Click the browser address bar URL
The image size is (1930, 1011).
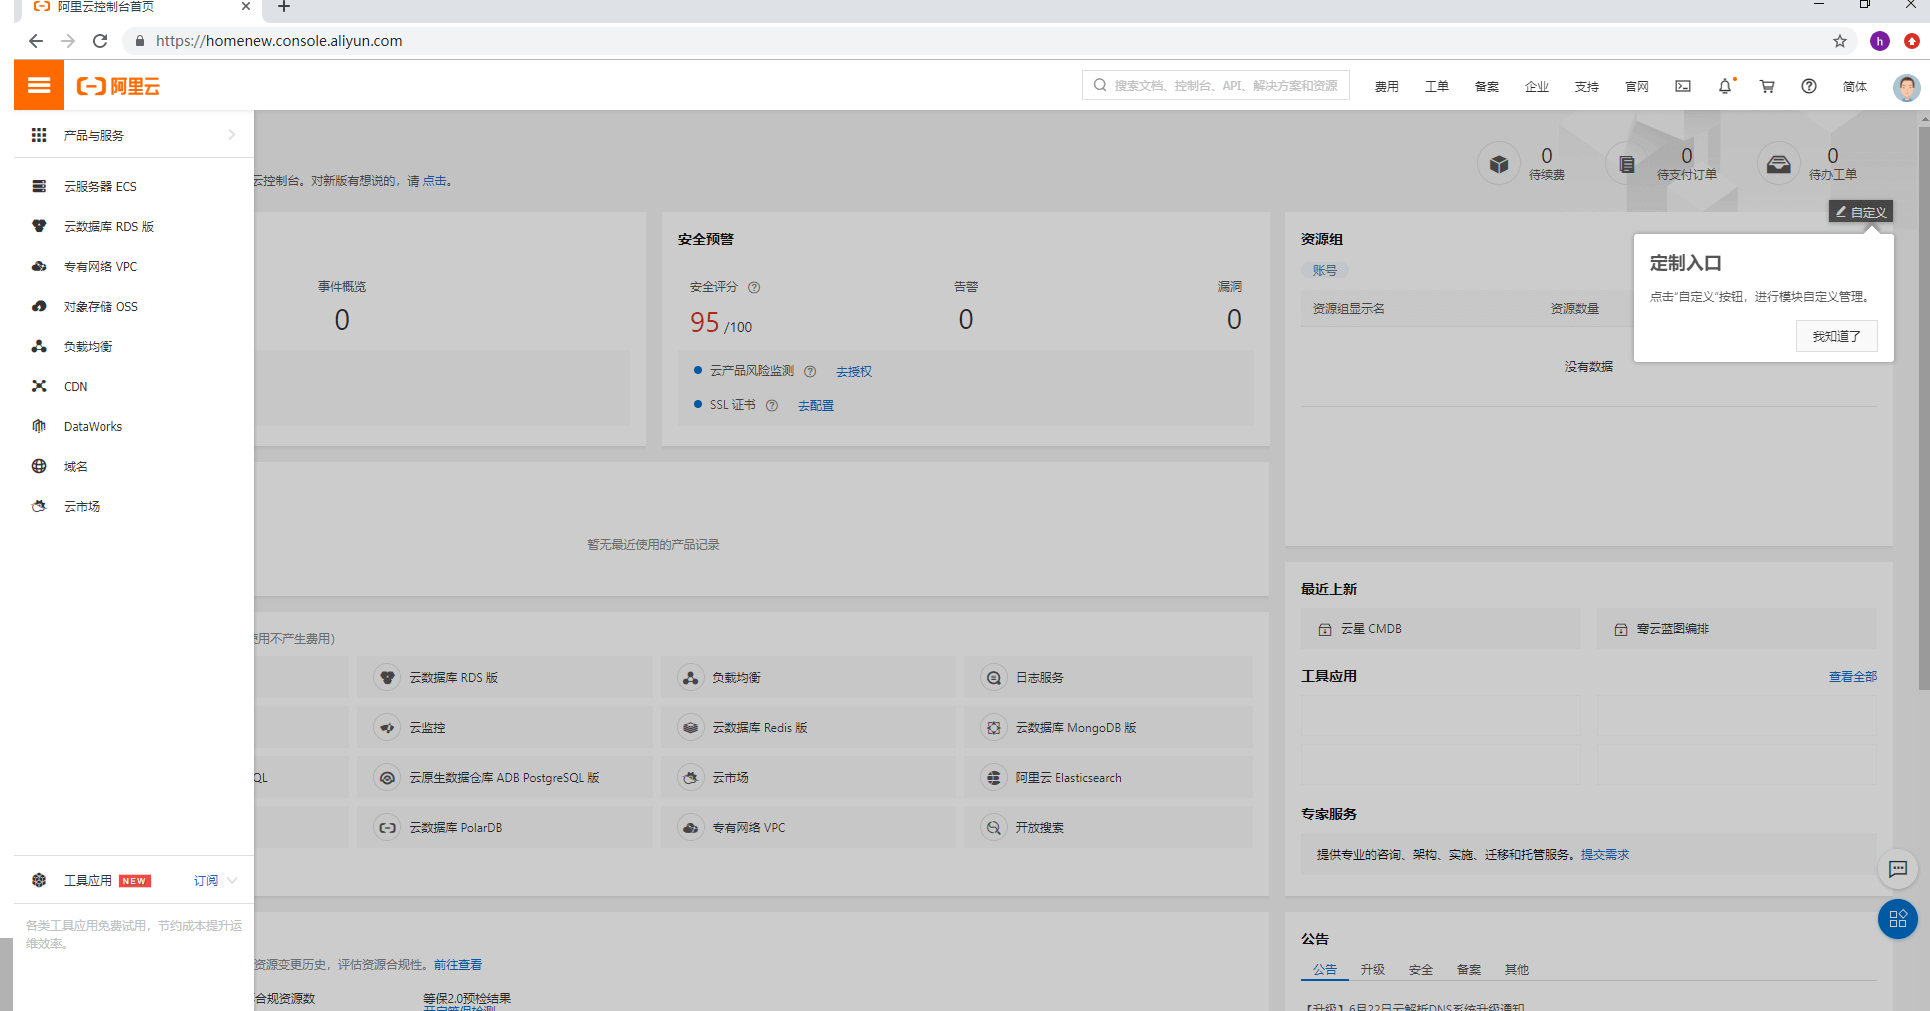[279, 41]
